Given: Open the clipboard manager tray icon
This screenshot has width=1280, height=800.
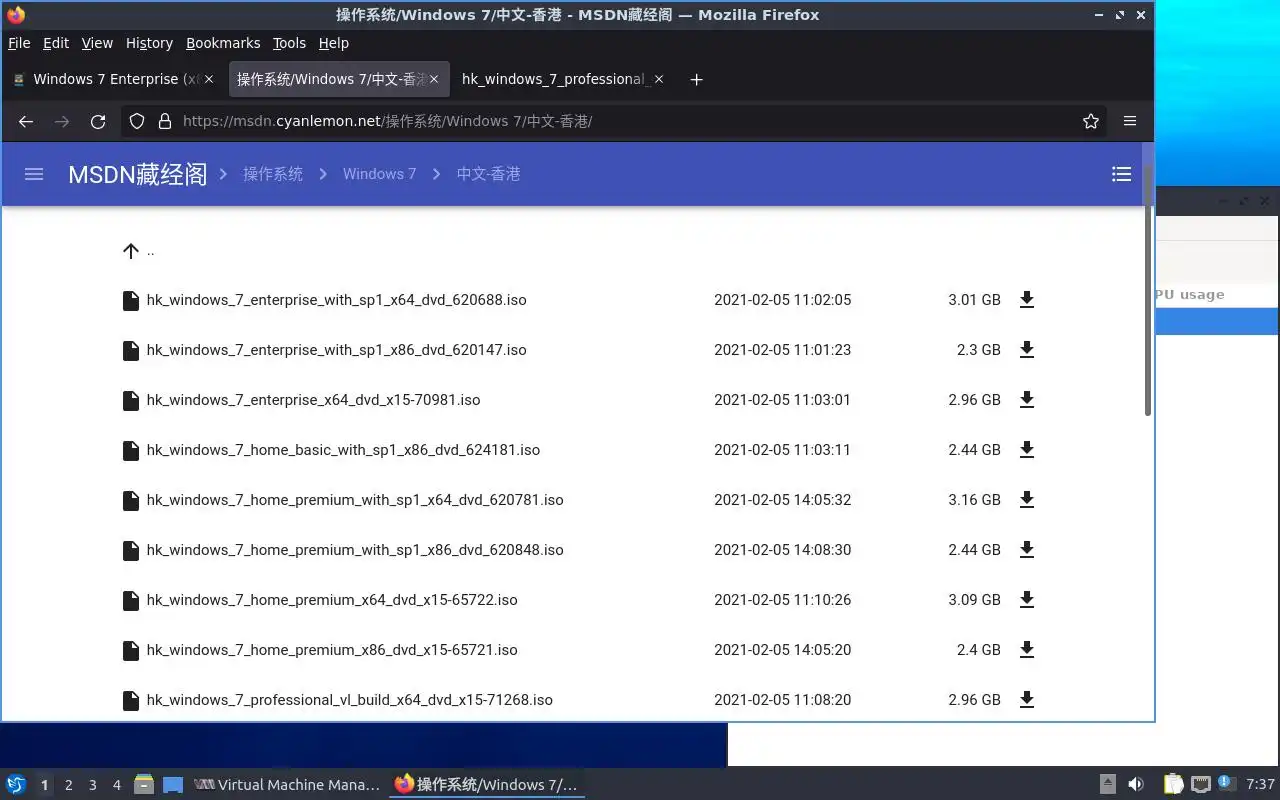Looking at the screenshot, I should point(1173,785).
